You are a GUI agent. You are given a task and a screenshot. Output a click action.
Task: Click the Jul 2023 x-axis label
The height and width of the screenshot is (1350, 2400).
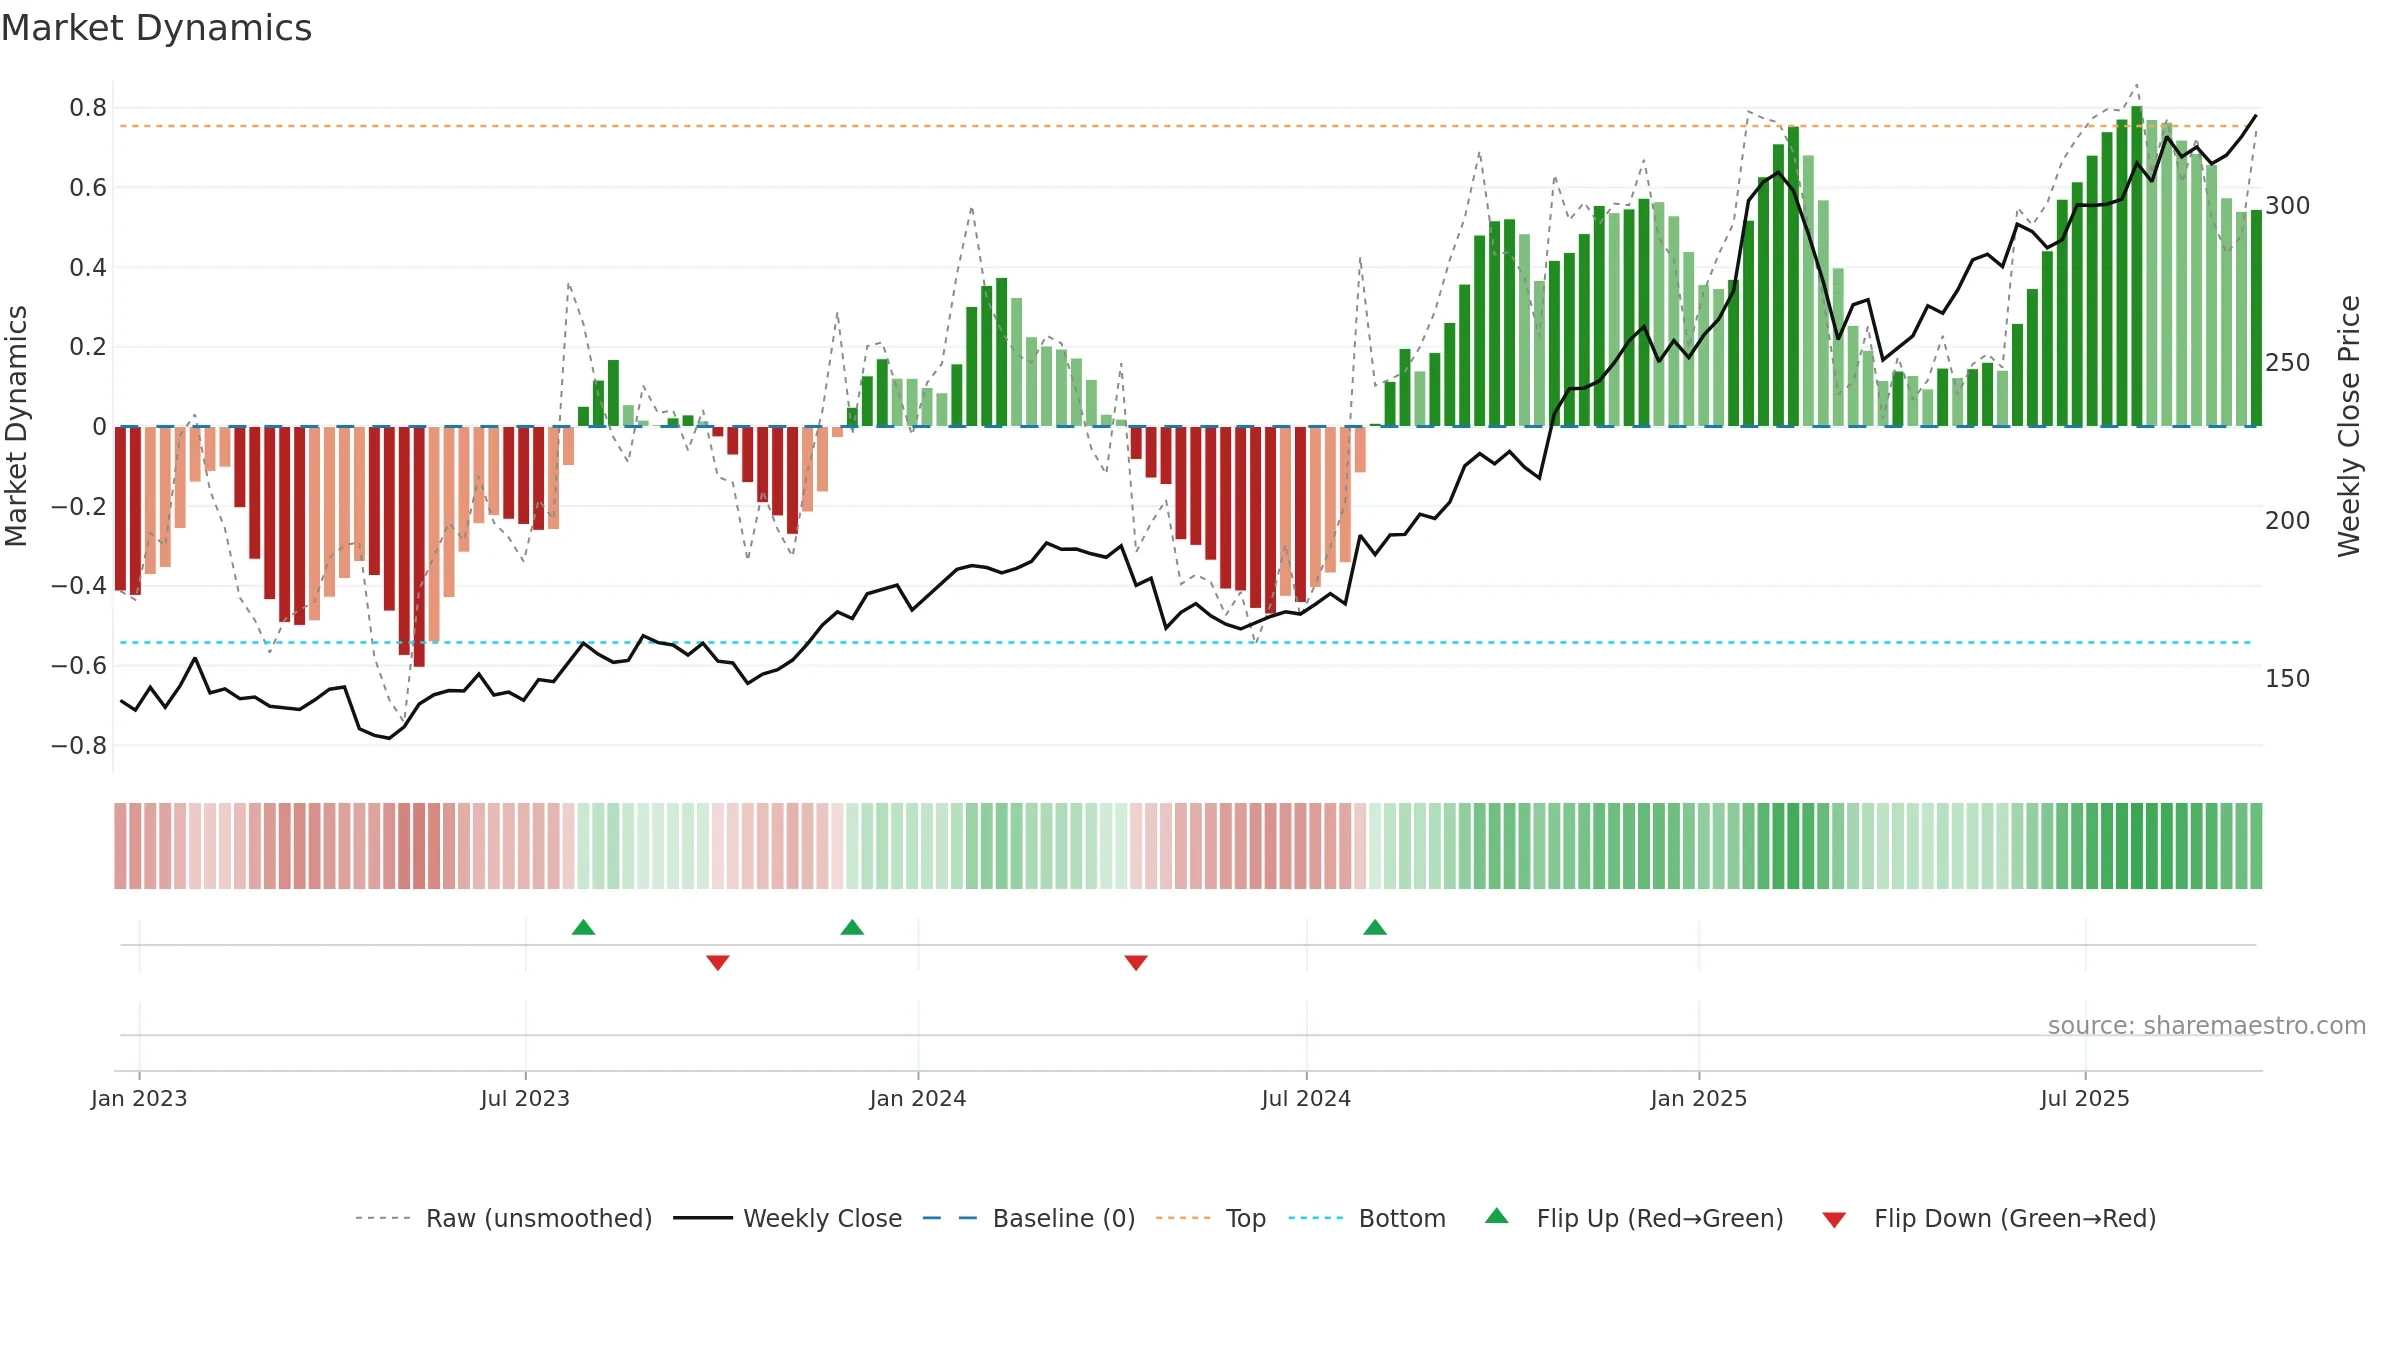(525, 1098)
